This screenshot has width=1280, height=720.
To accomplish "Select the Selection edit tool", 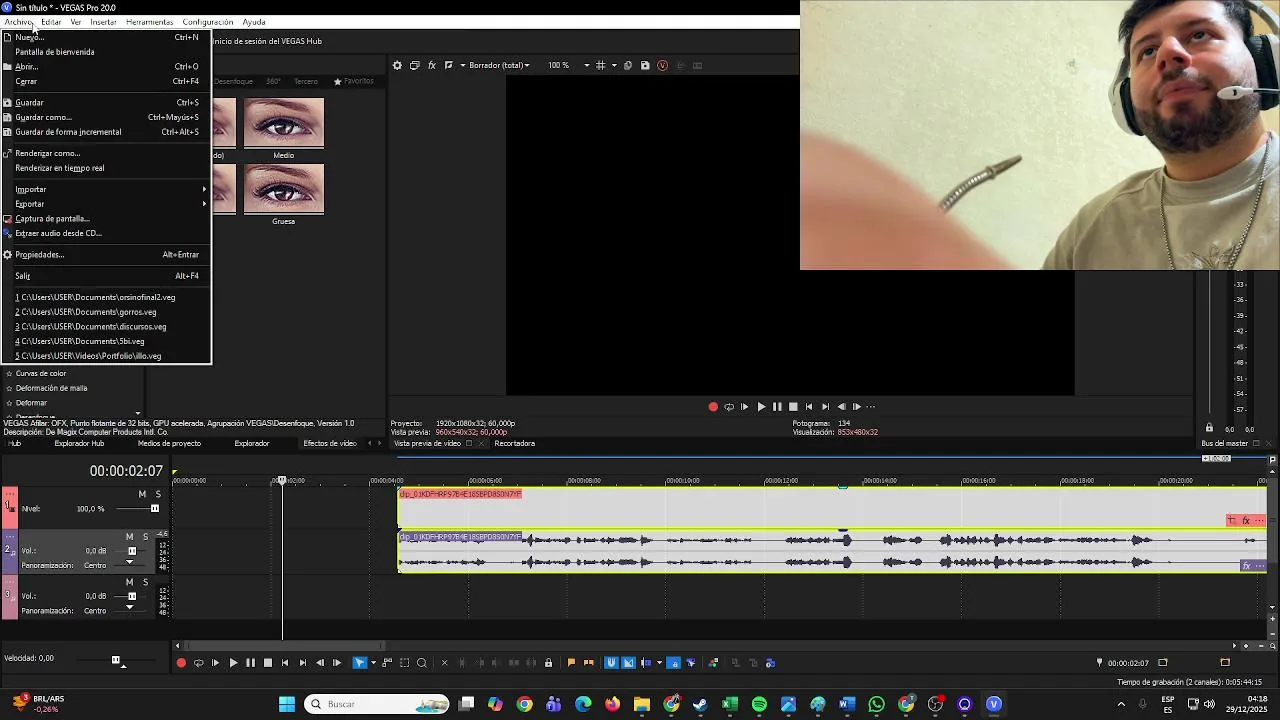I will 404,663.
